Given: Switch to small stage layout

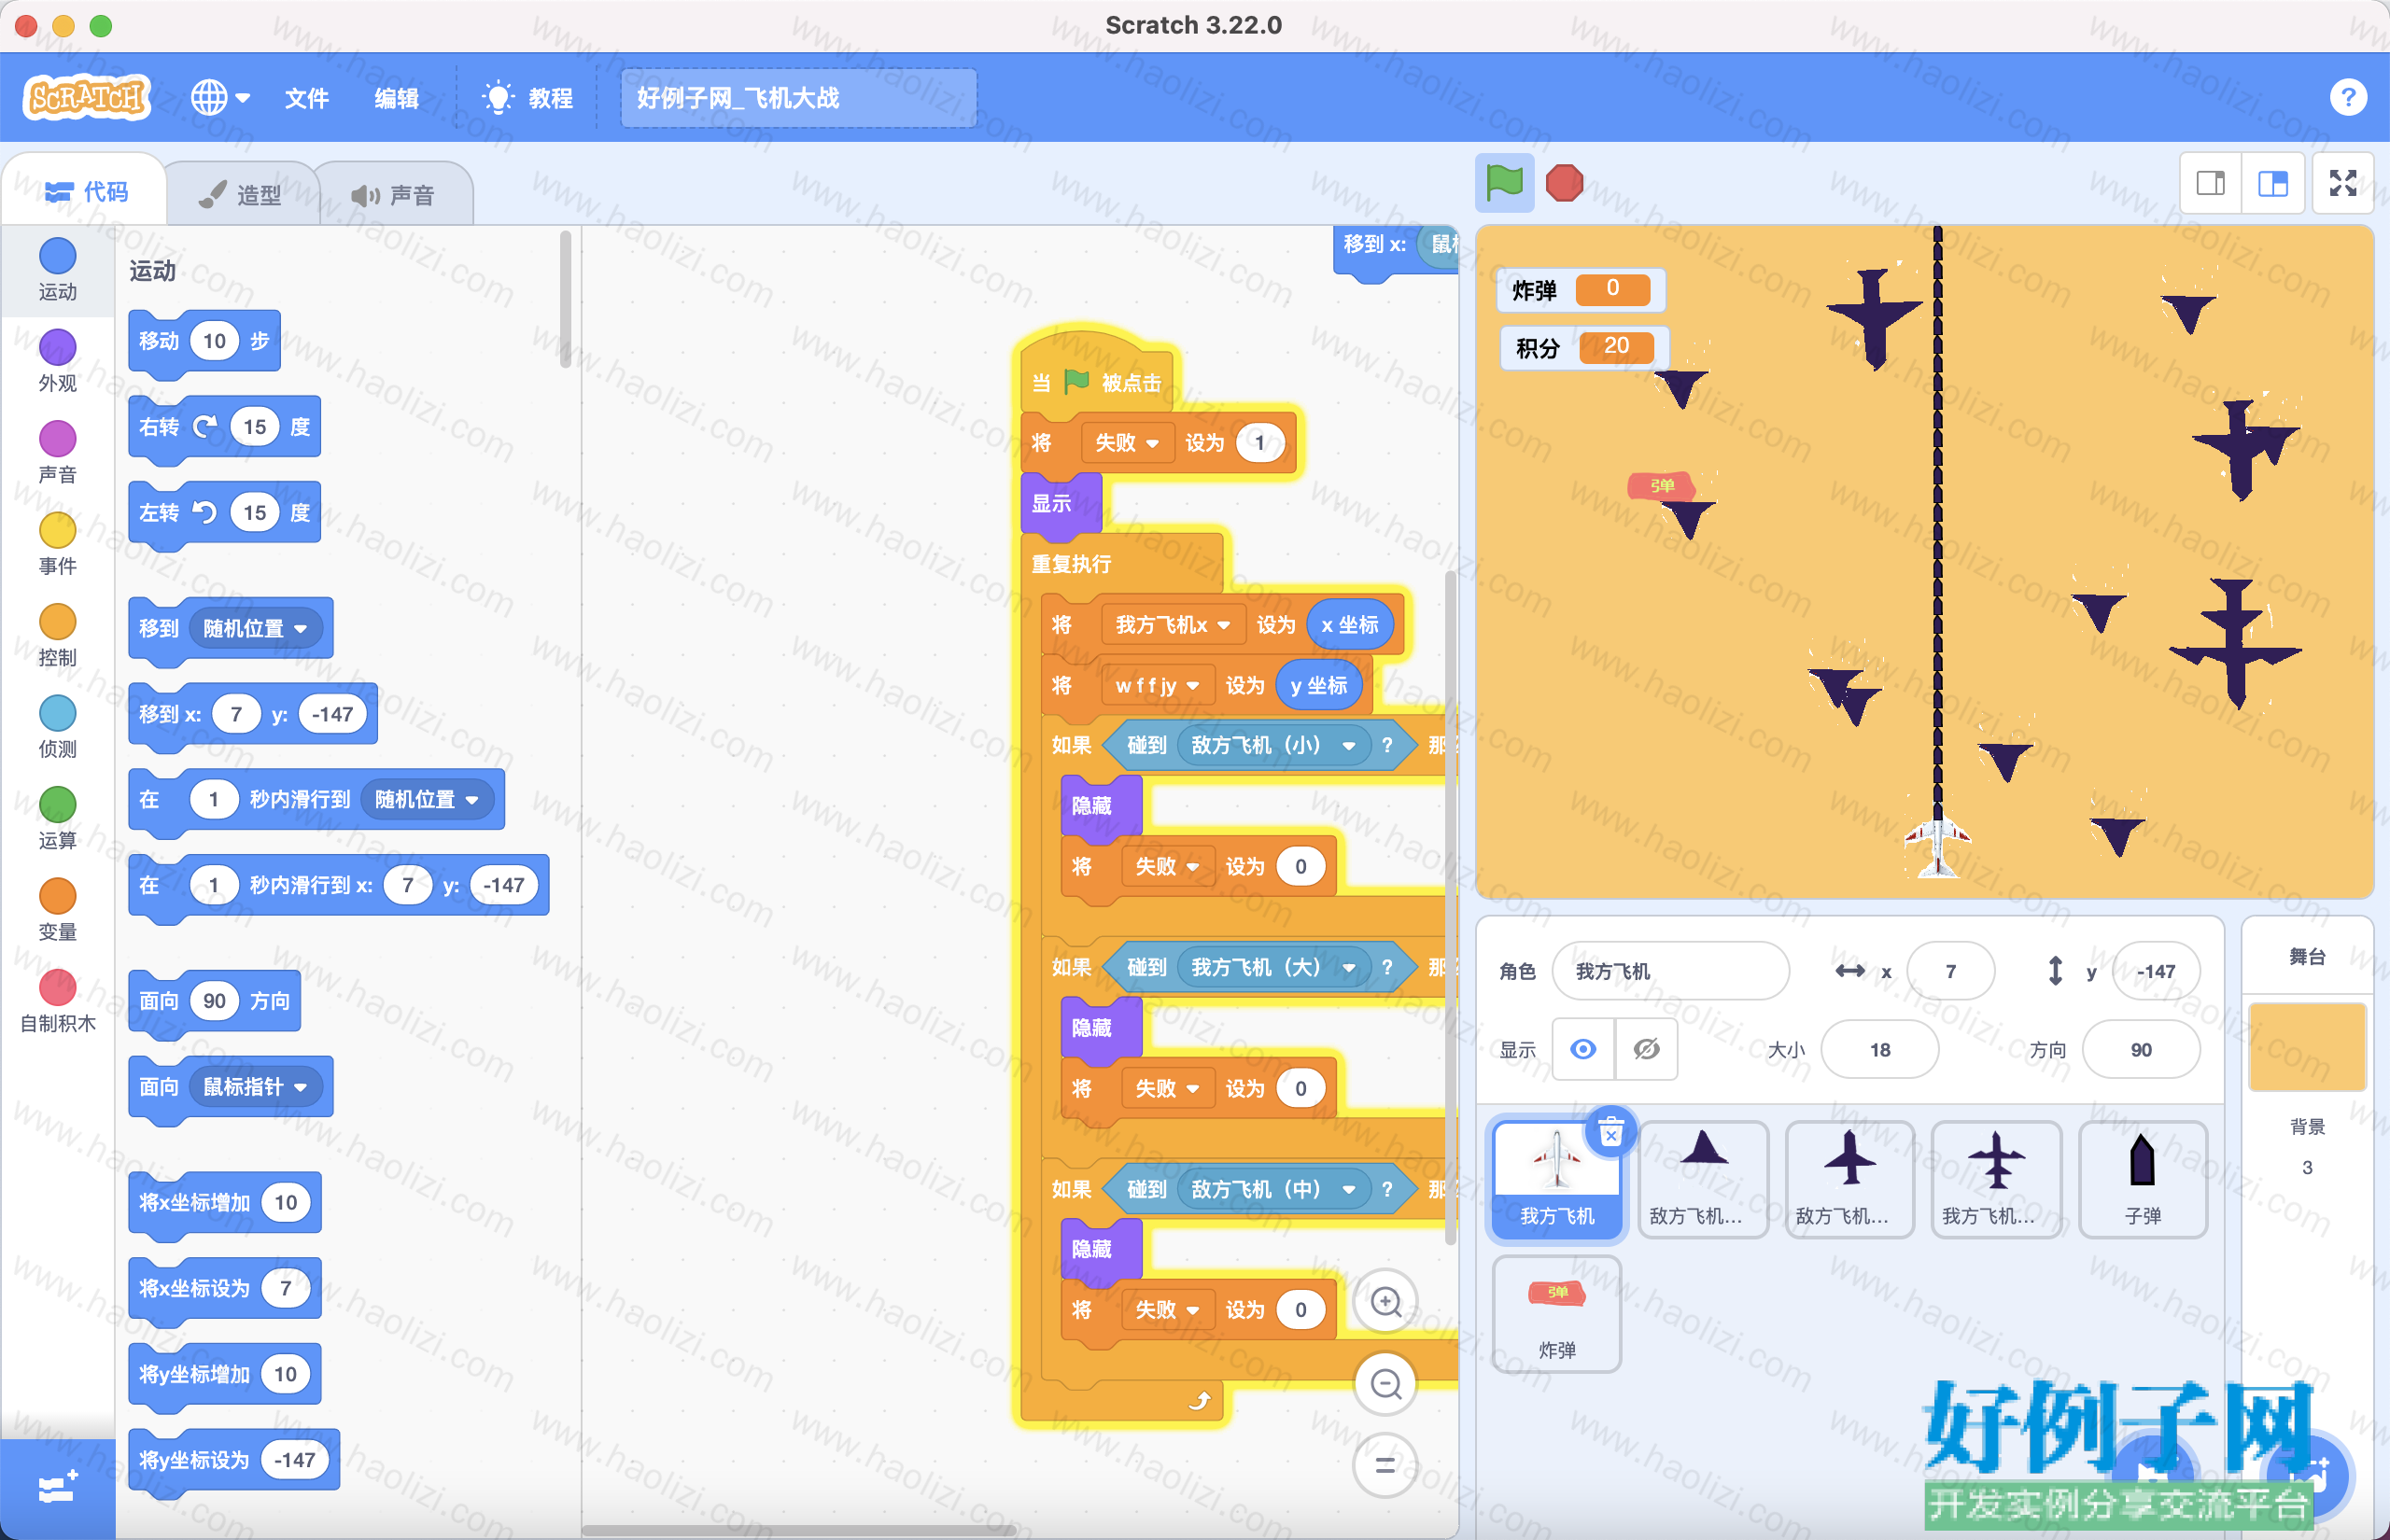Looking at the screenshot, I should 2211,183.
